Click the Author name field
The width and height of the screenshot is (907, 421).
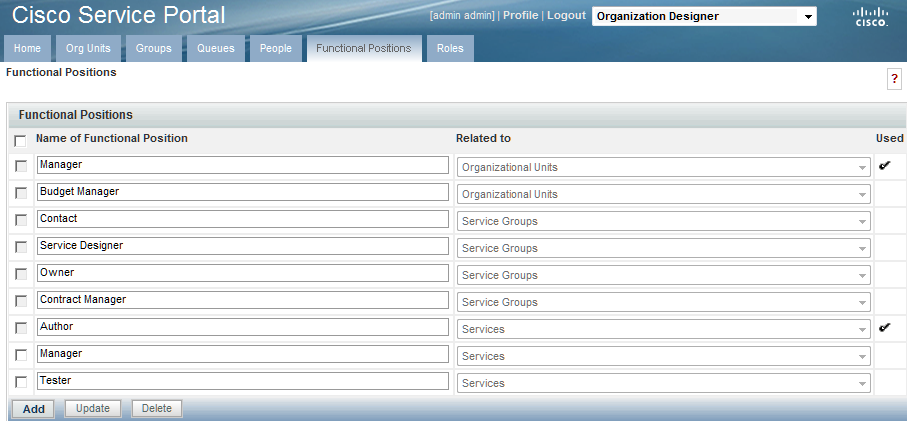pyautogui.click(x=243, y=327)
